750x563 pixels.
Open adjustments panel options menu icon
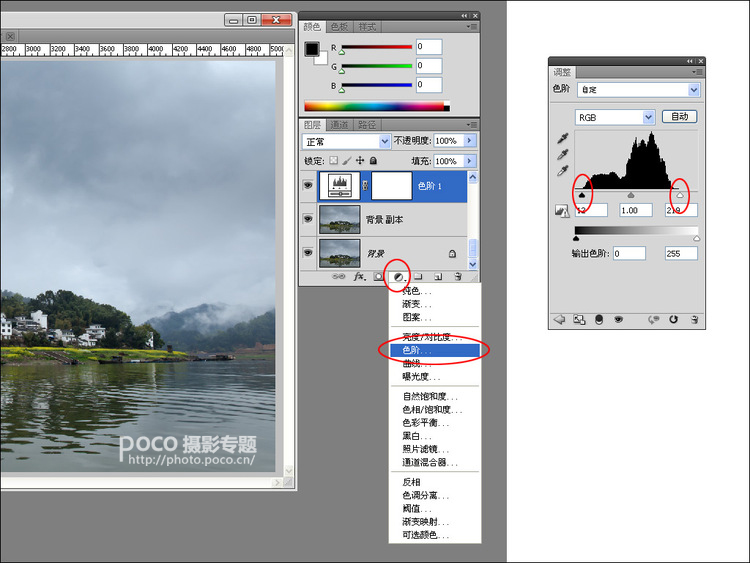(697, 72)
